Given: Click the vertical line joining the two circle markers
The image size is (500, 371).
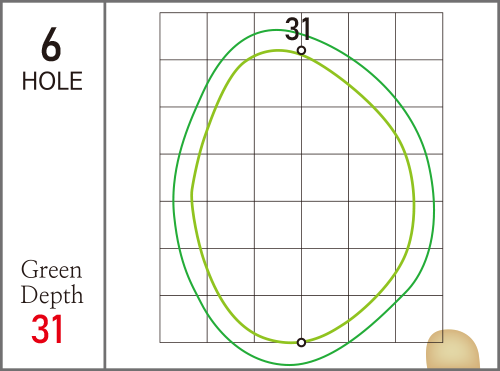Looking at the screenshot, I should (x=301, y=197).
